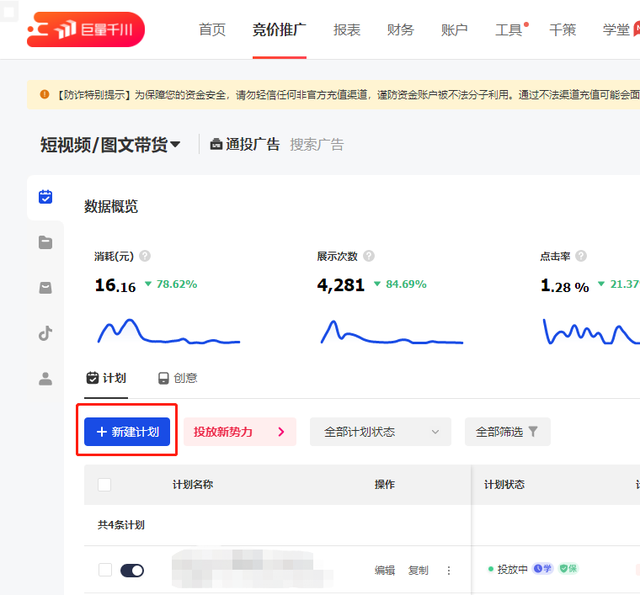Open 工具 in top navigation
Screen dimensions: 640x595
(x=508, y=30)
